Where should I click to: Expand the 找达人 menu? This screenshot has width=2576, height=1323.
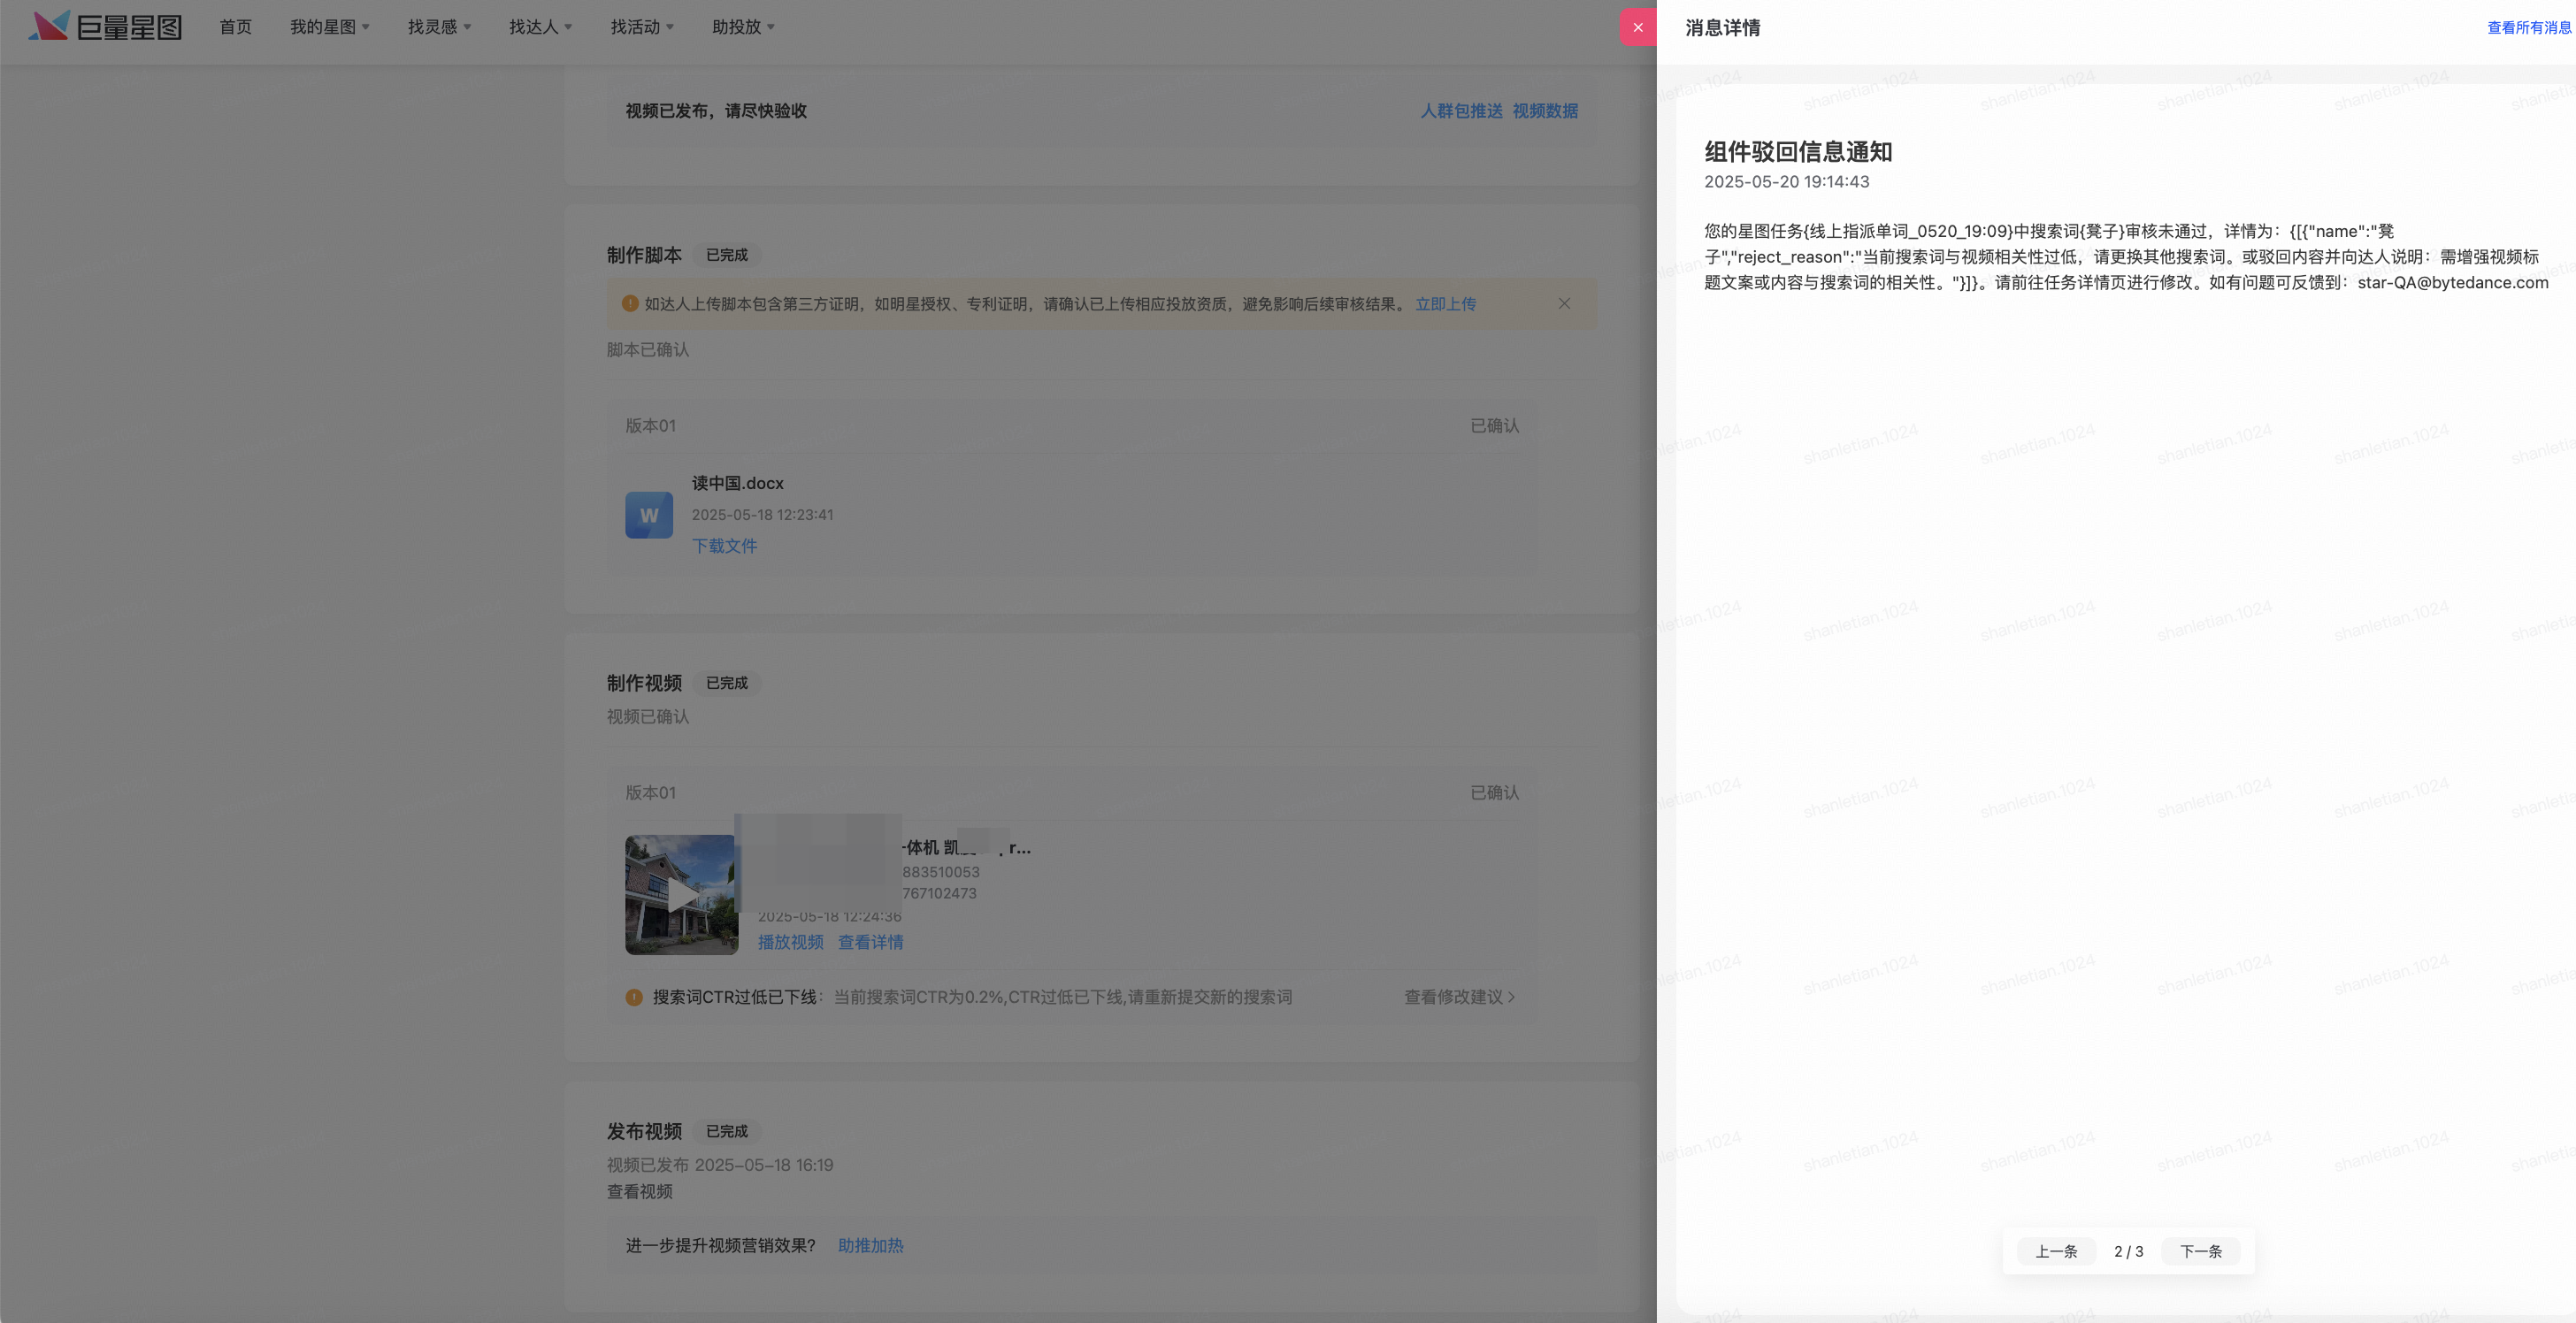540,27
